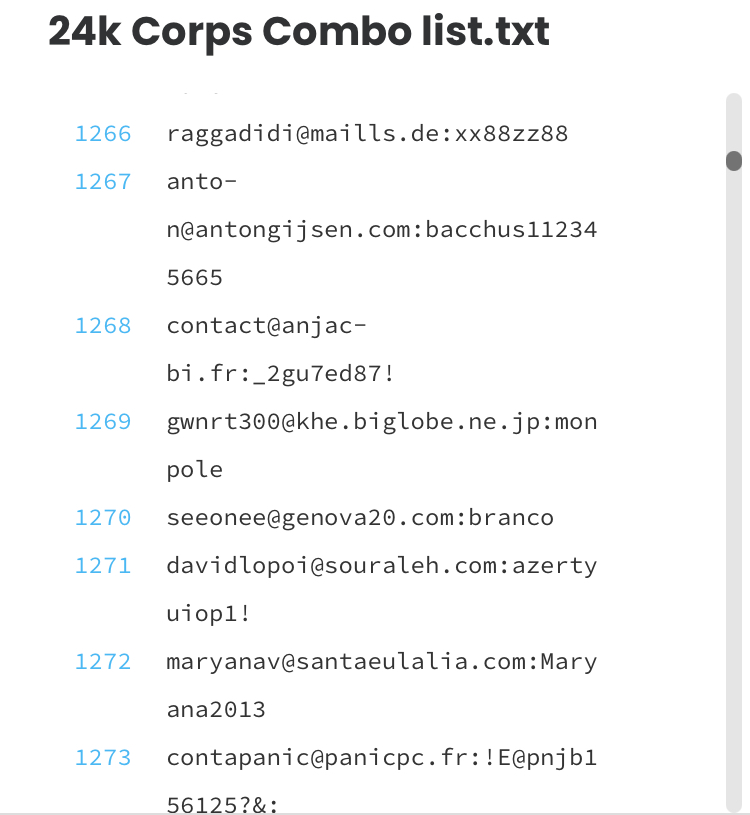The width and height of the screenshot is (750, 815).
Task: Click line number 1272
Action: pos(103,662)
